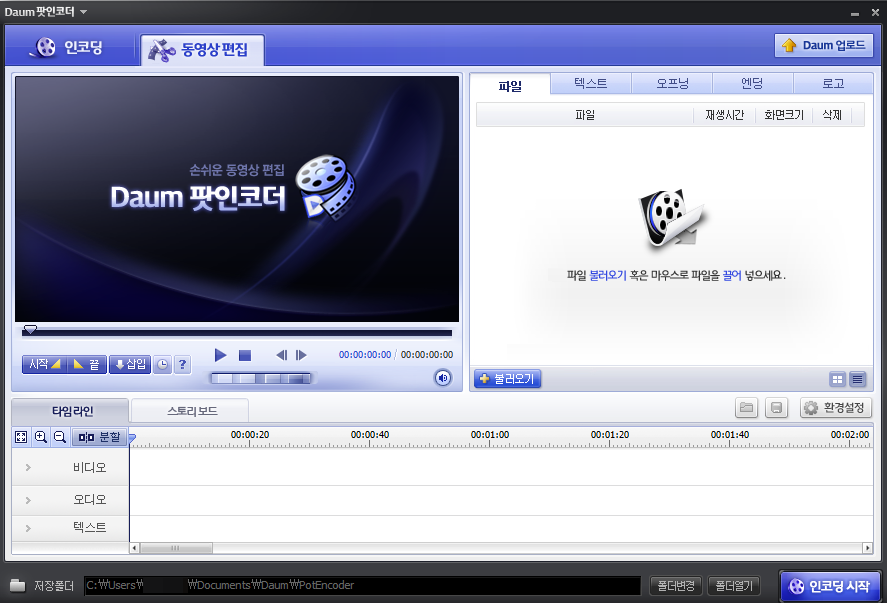Click the 폴더열기 button

[x=734, y=585]
